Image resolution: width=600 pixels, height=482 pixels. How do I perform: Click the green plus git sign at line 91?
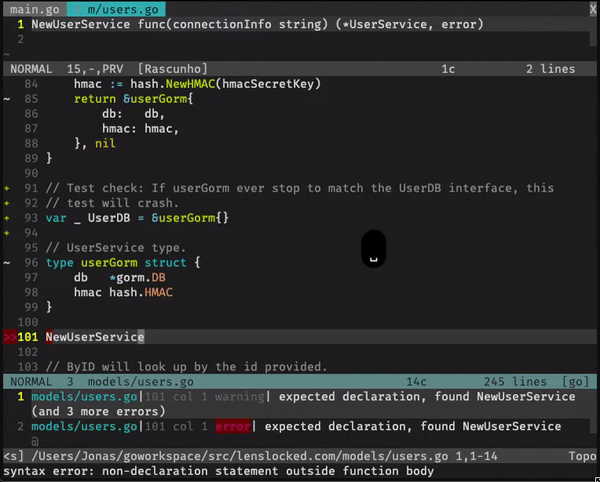(x=7, y=188)
